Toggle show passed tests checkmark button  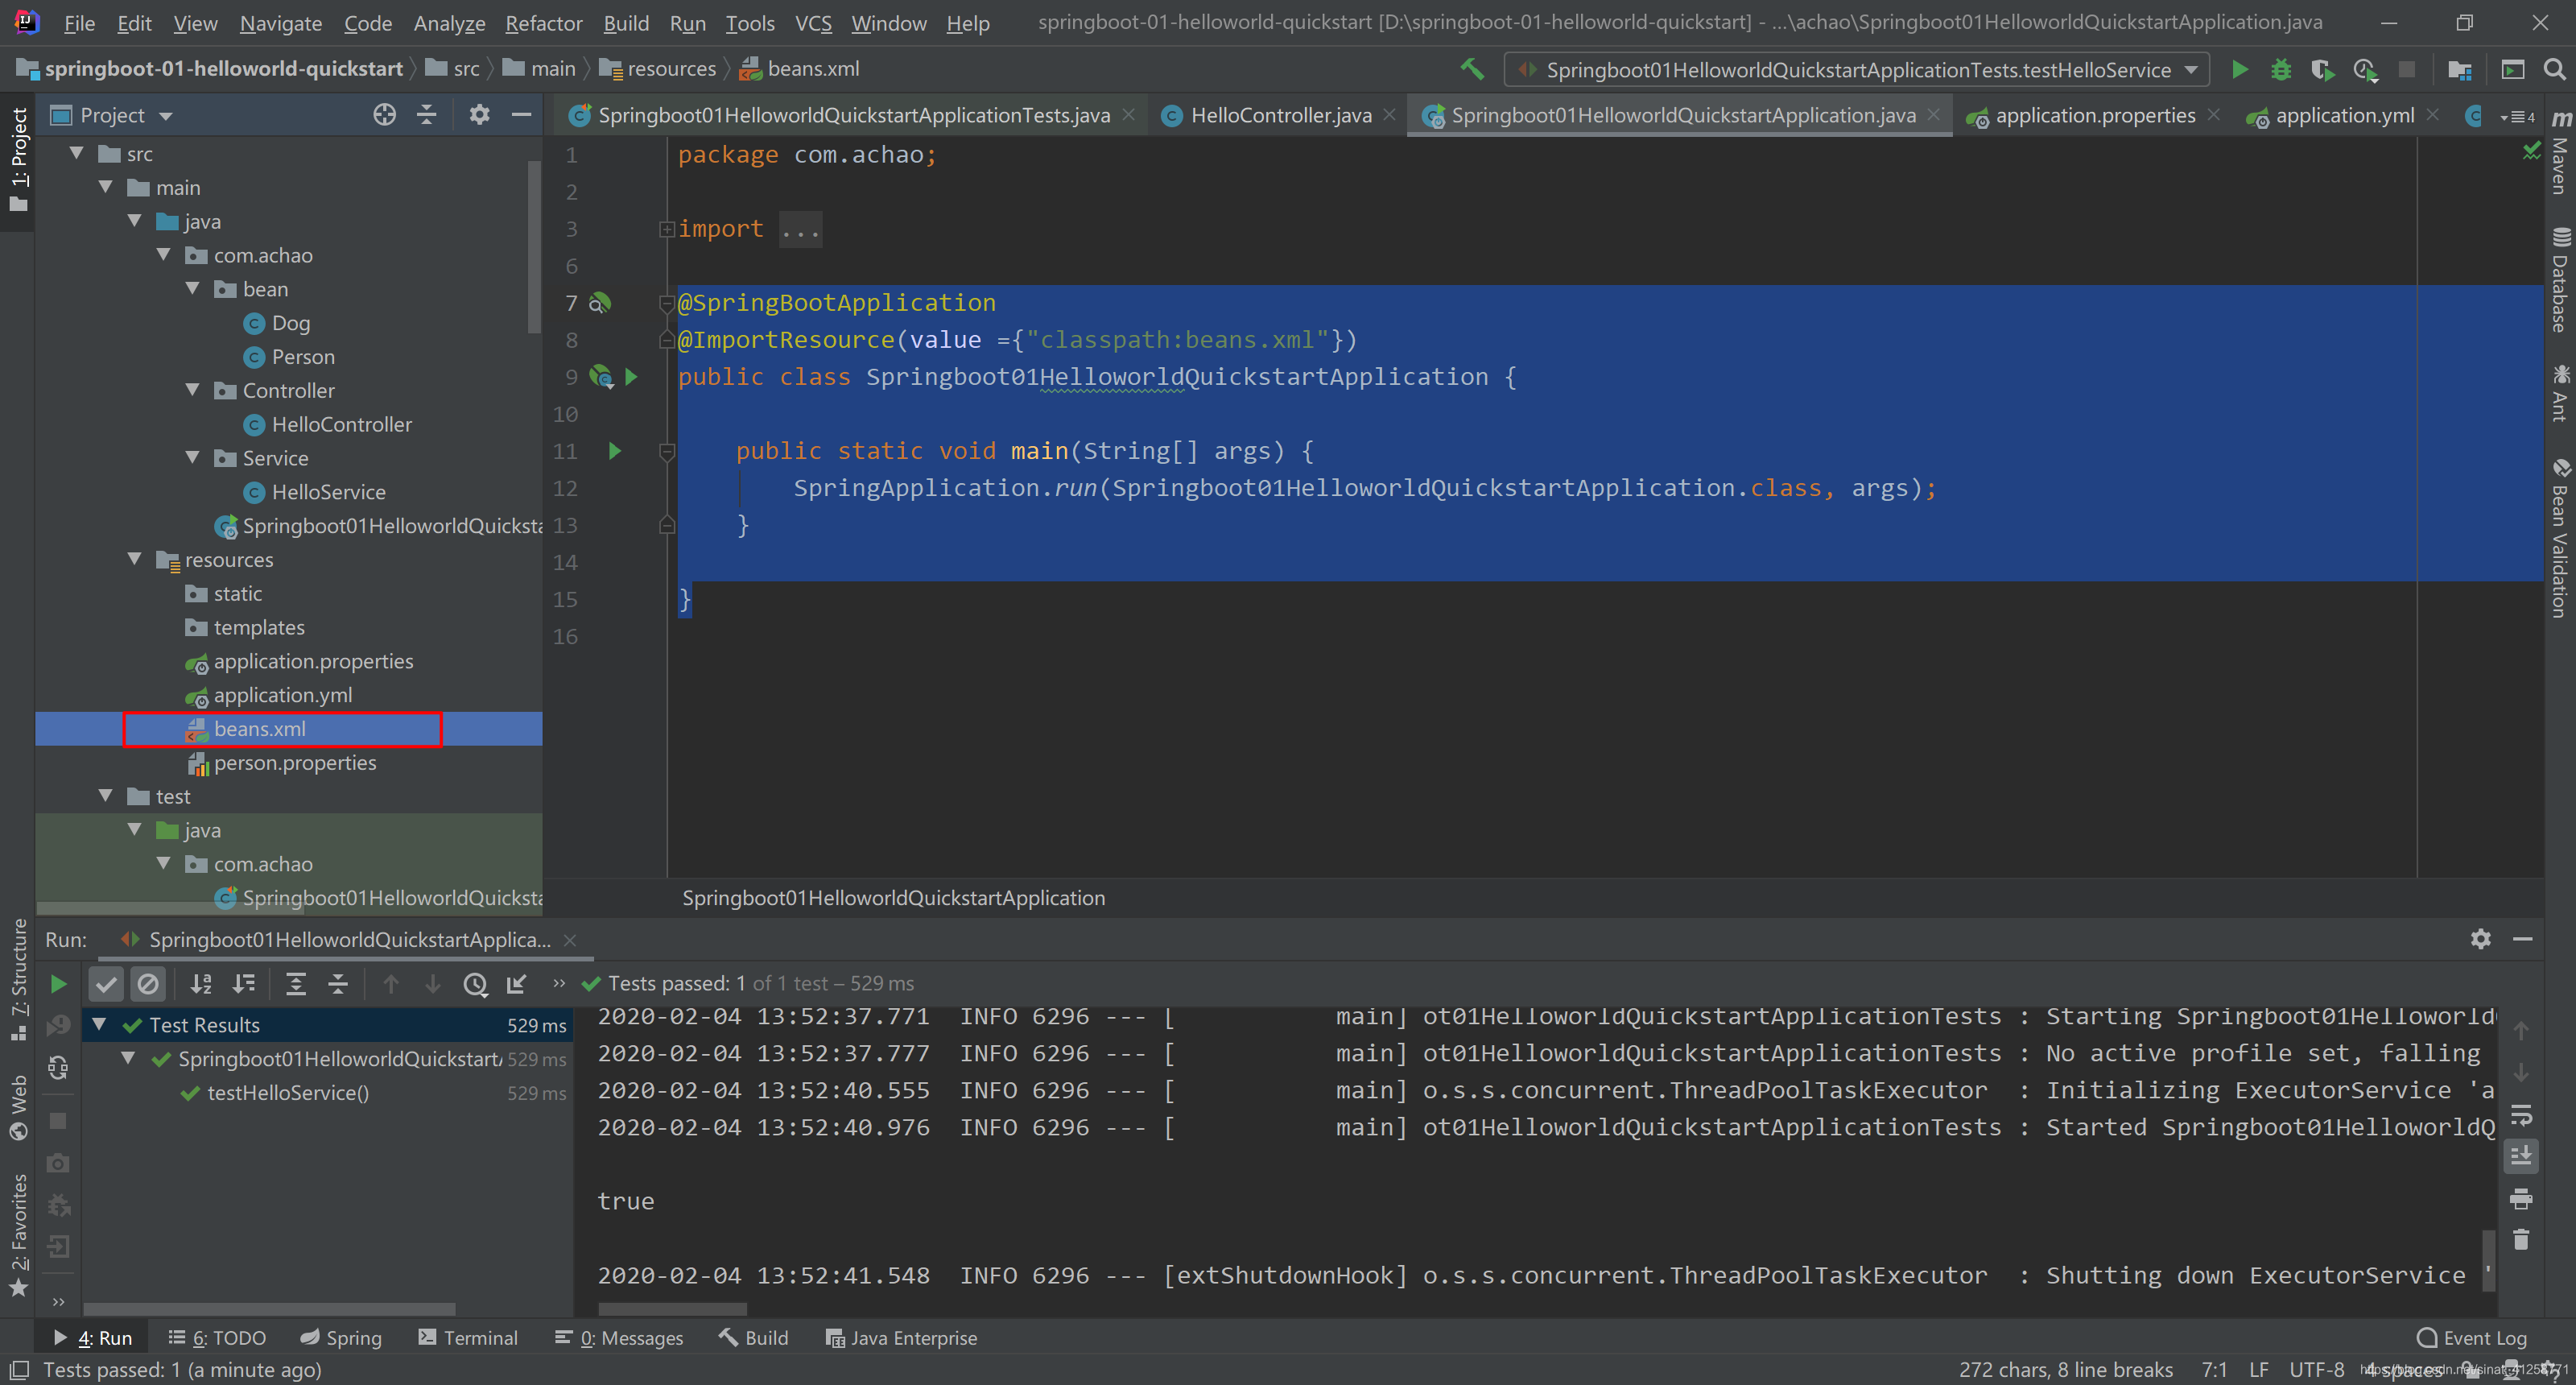pyautogui.click(x=106, y=984)
